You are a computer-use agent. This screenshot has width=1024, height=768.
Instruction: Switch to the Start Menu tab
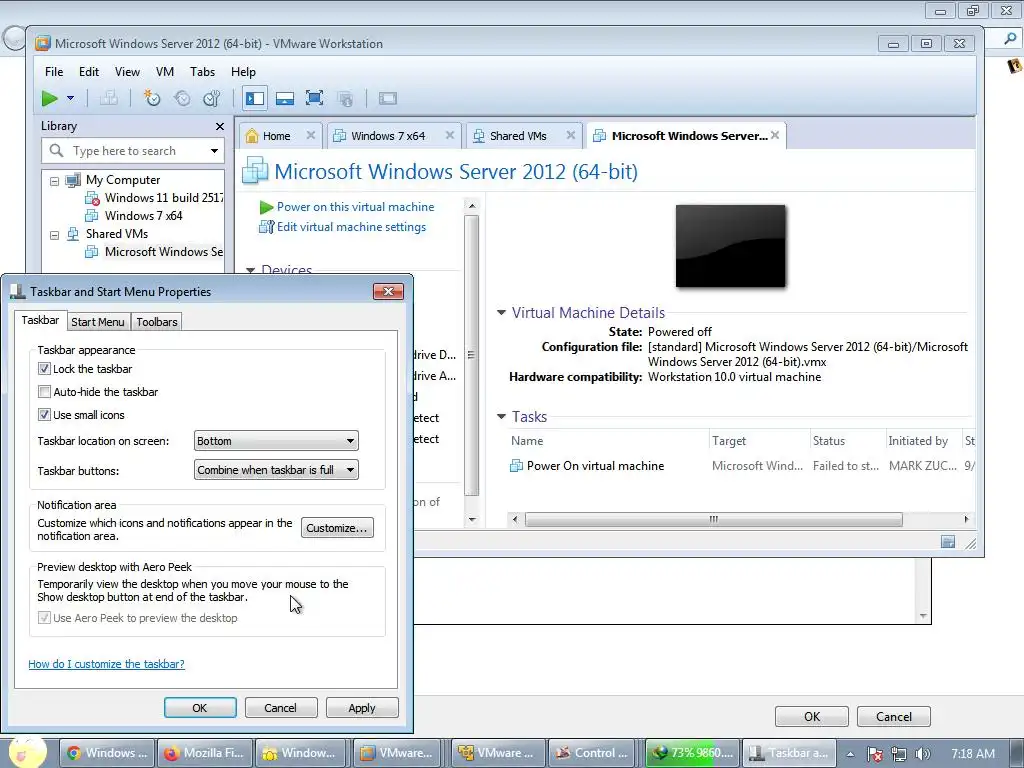[x=97, y=322]
